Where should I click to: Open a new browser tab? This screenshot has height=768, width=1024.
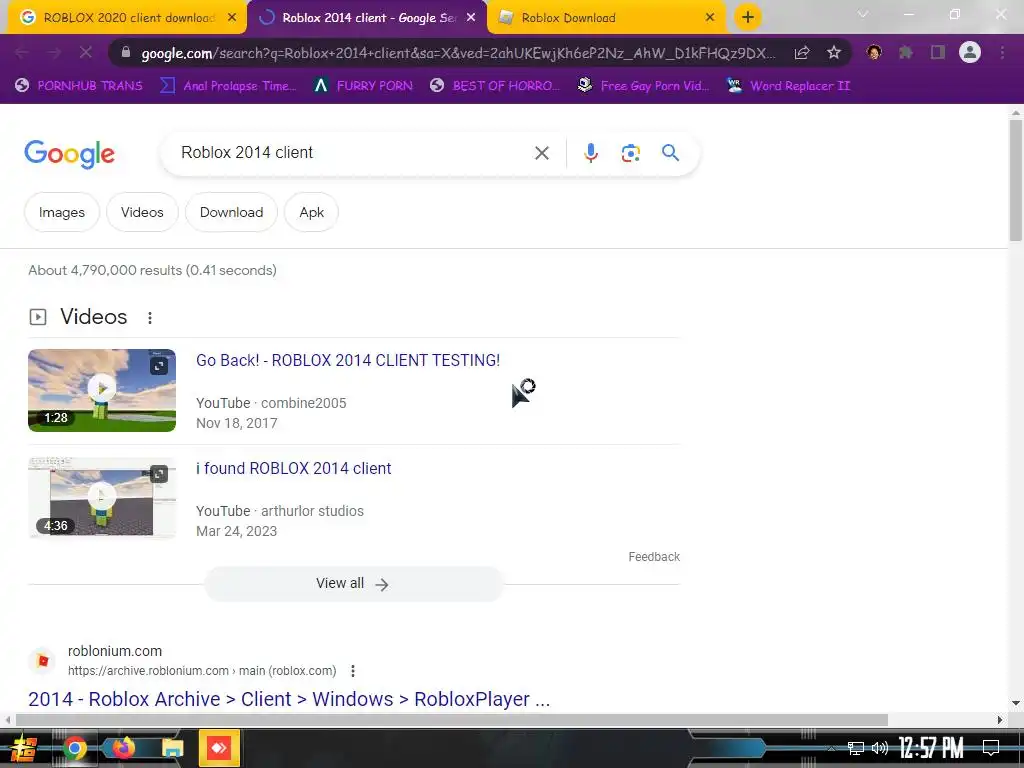tap(748, 17)
